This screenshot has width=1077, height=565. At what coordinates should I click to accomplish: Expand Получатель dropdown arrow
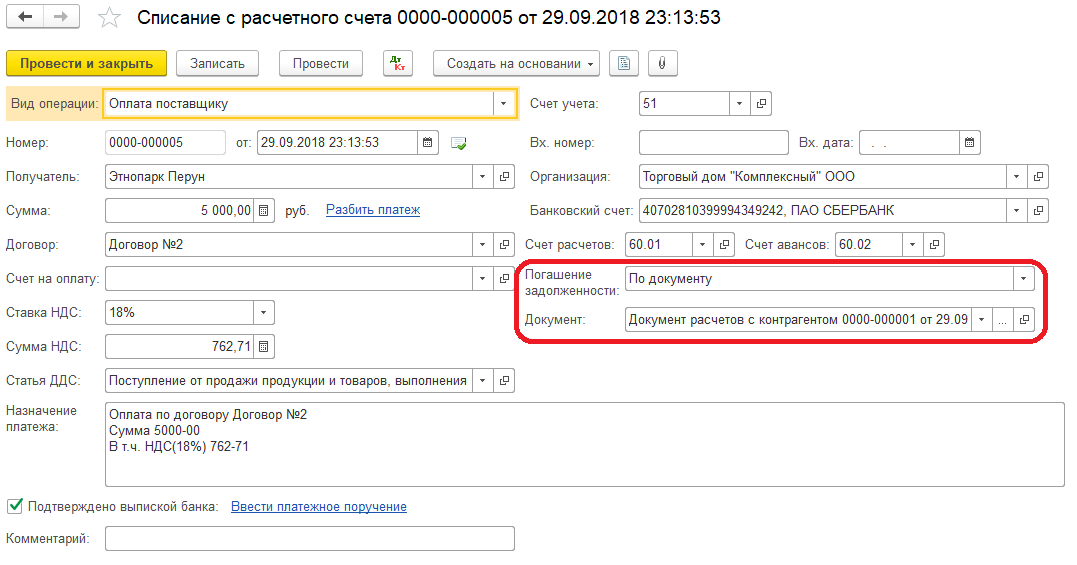pos(483,176)
